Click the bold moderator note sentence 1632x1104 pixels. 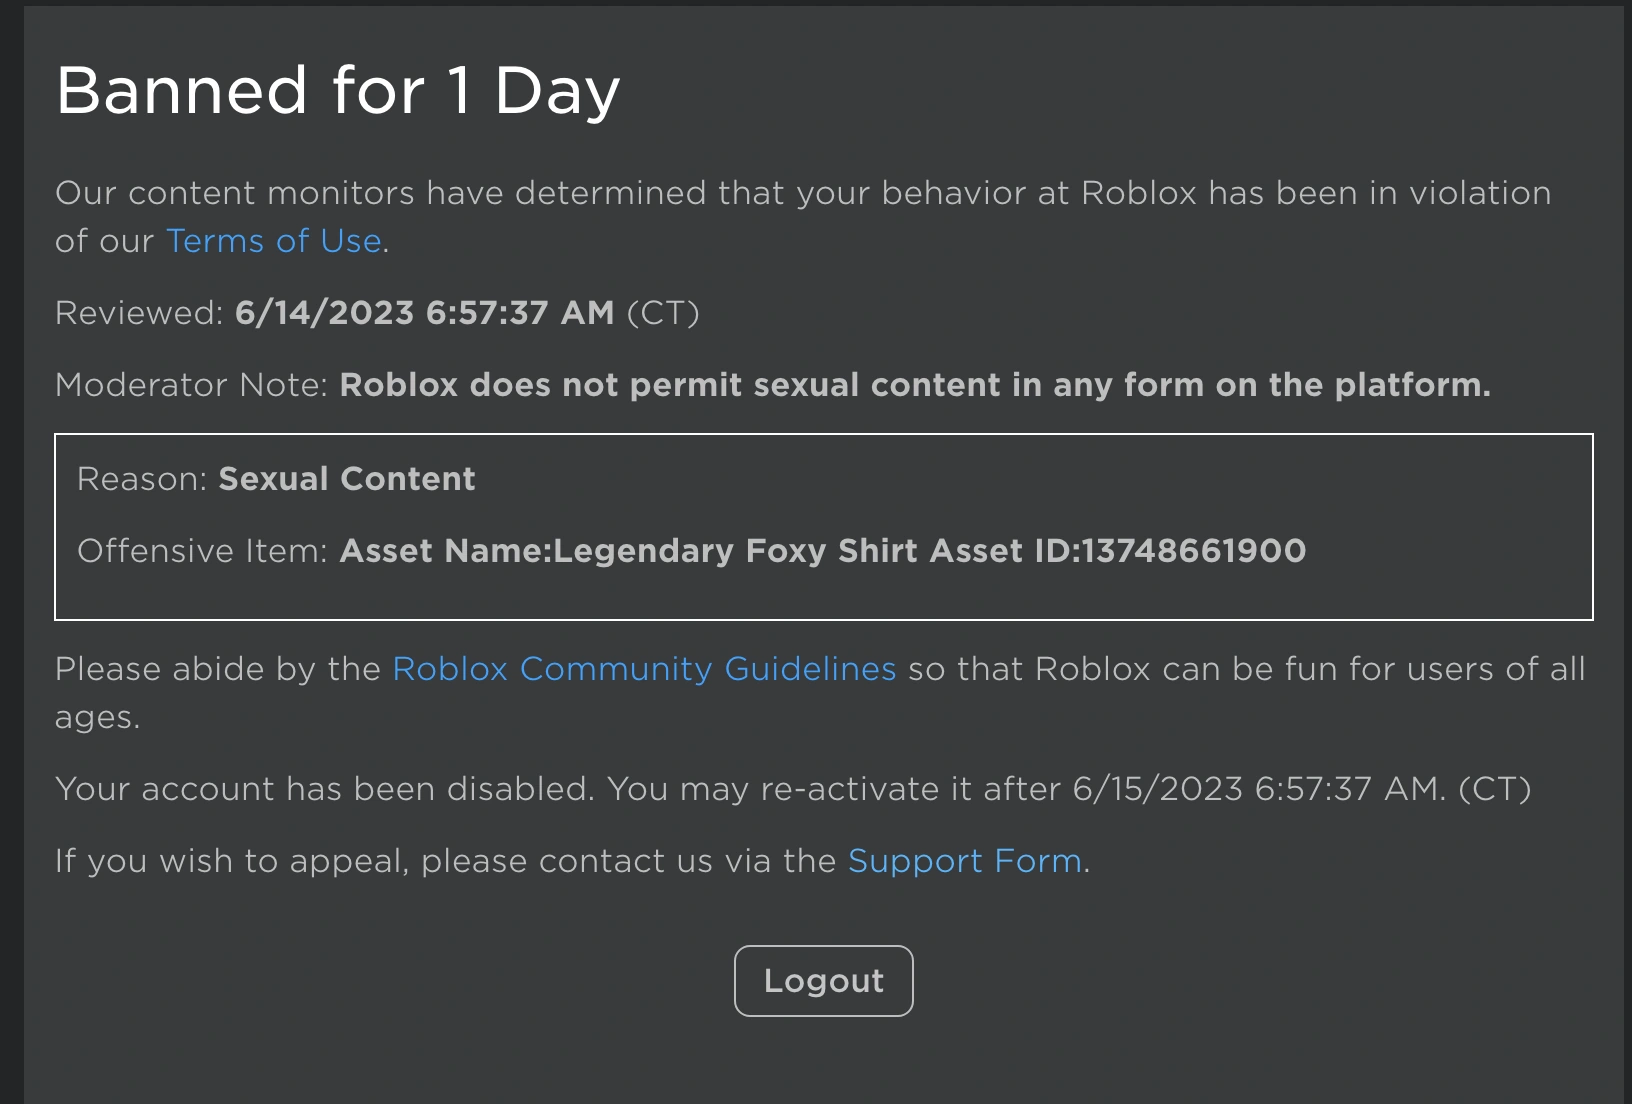[914, 385]
